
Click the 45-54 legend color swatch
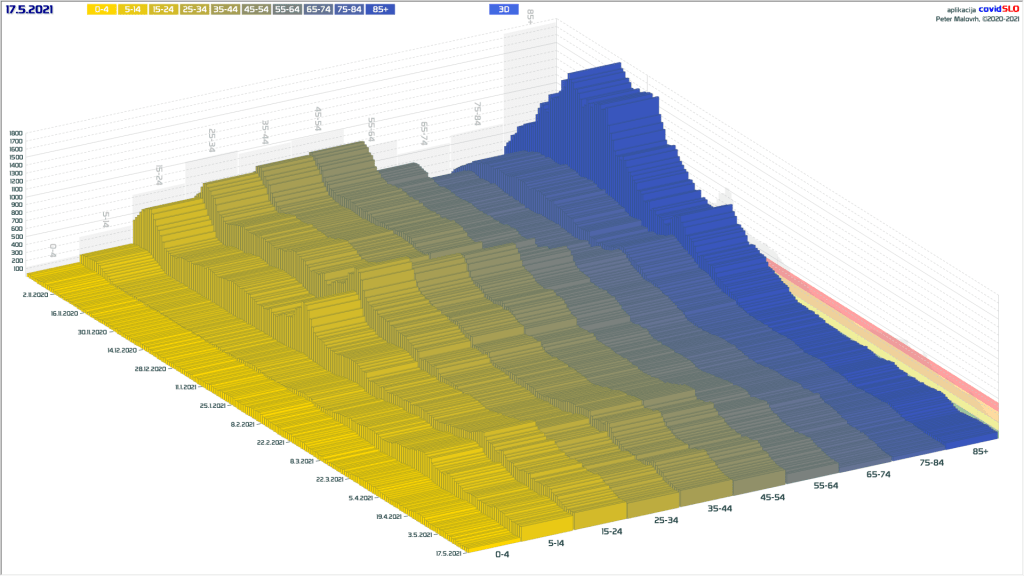pyautogui.click(x=256, y=9)
